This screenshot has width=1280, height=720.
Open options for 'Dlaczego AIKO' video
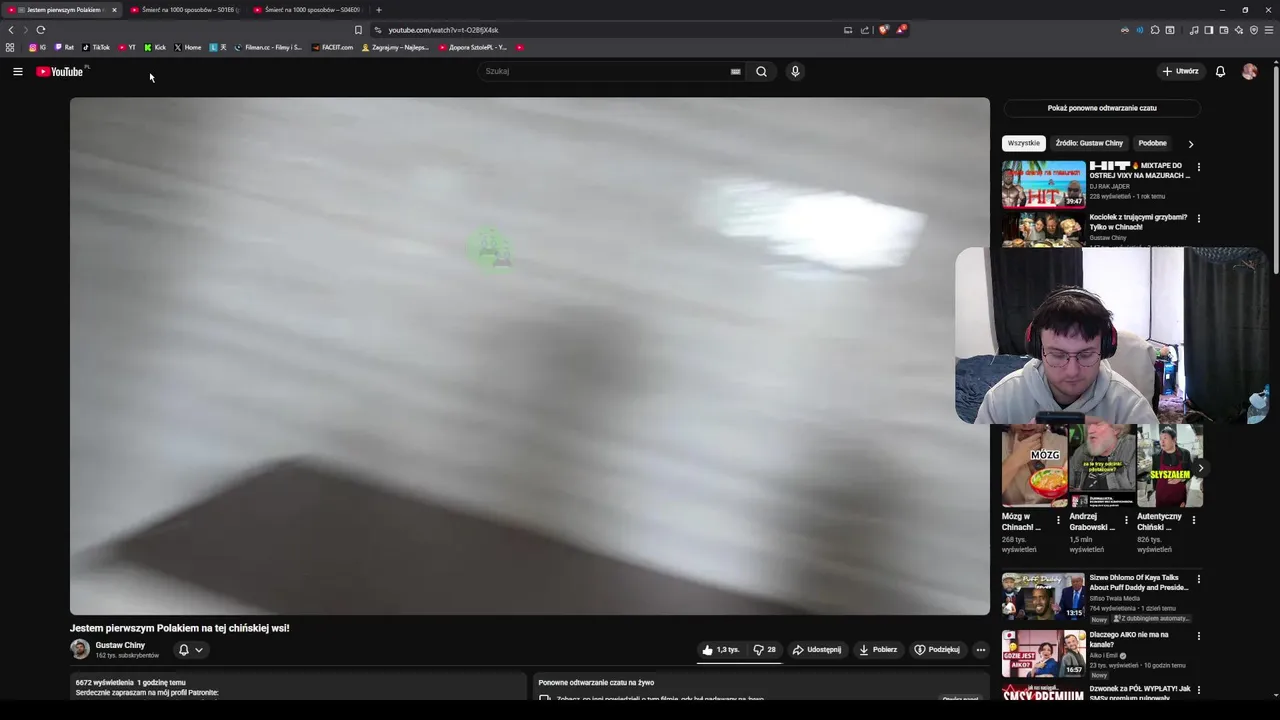[x=1198, y=636]
